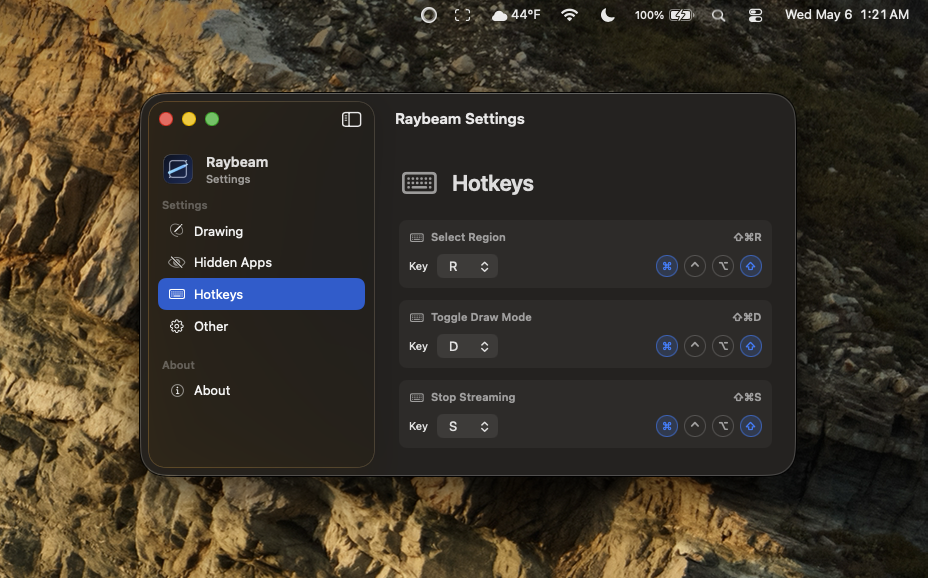Toggle Control modifier for Stop Streaming
The height and width of the screenshot is (578, 928).
(x=695, y=426)
